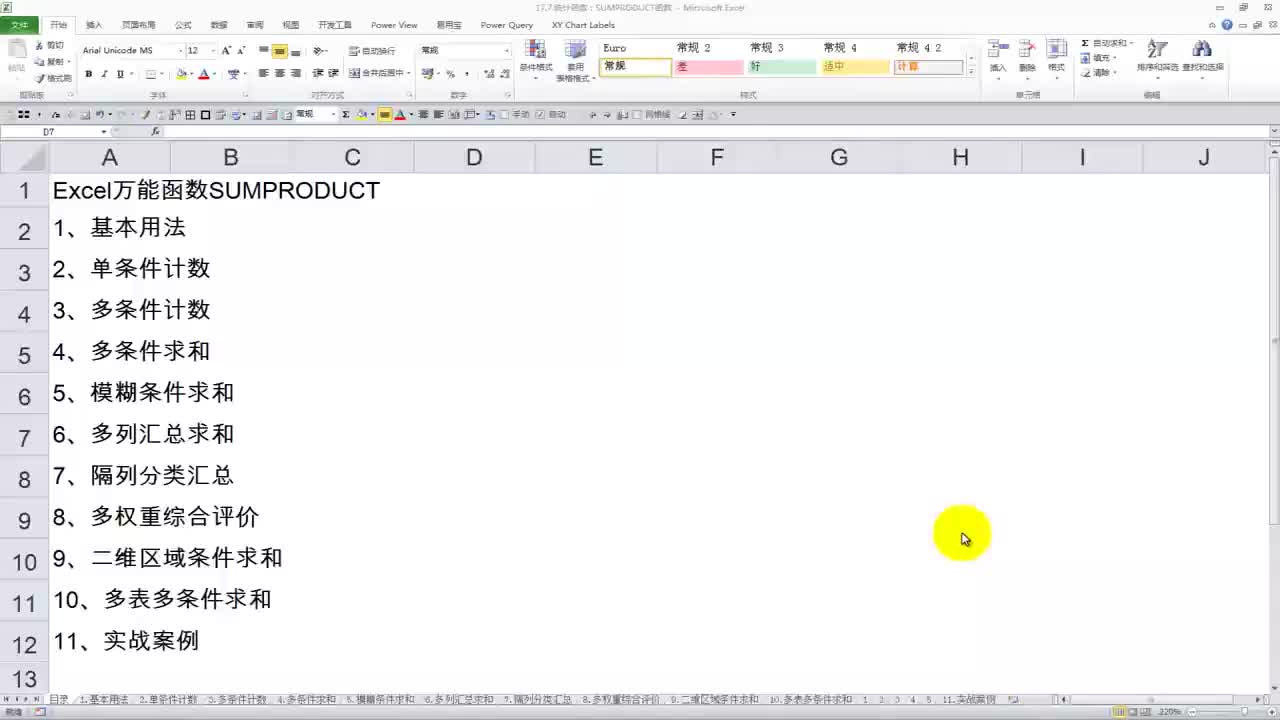Image resolution: width=1280 pixels, height=720 pixels.
Task: Expand the formula bar
Action: [x=1273, y=132]
